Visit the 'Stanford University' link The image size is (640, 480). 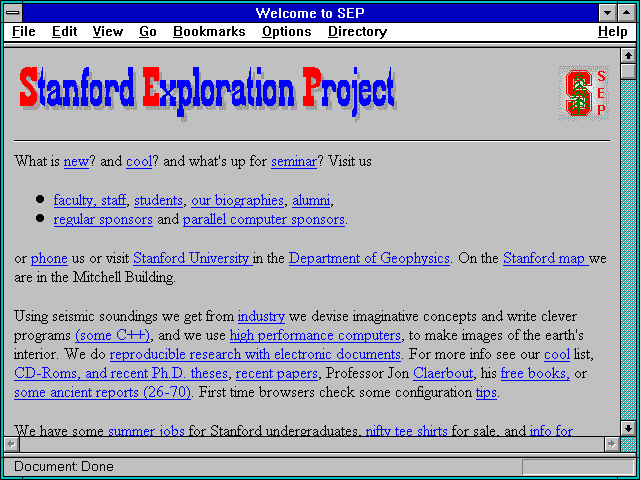point(193,259)
